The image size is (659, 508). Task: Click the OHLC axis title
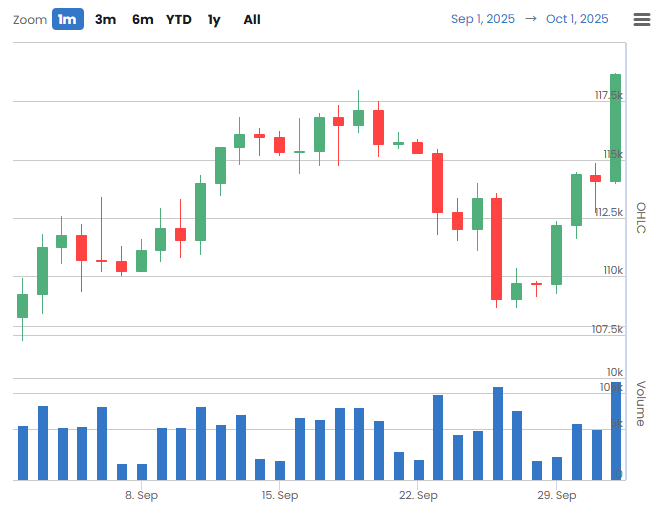pyautogui.click(x=641, y=218)
